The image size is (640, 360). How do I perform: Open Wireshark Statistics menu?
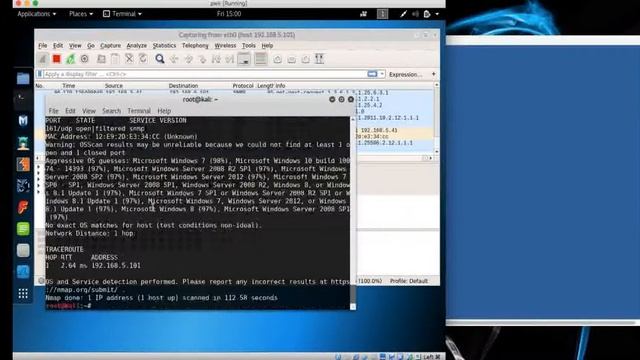point(164,46)
